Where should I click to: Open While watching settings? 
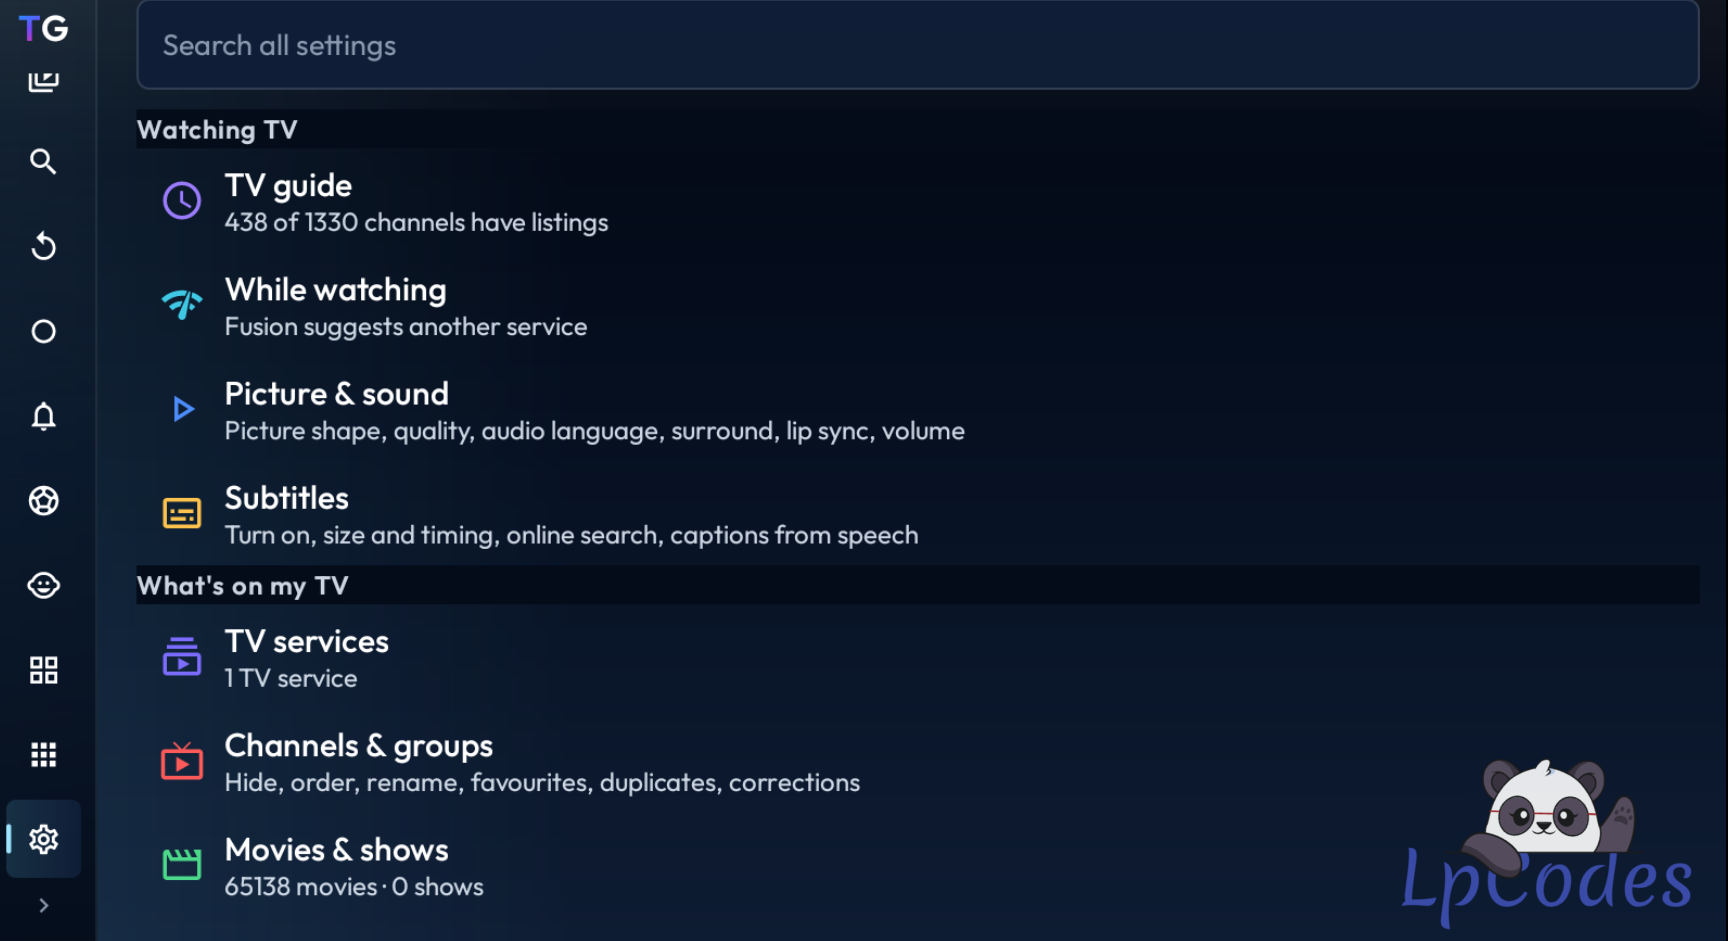(x=918, y=307)
